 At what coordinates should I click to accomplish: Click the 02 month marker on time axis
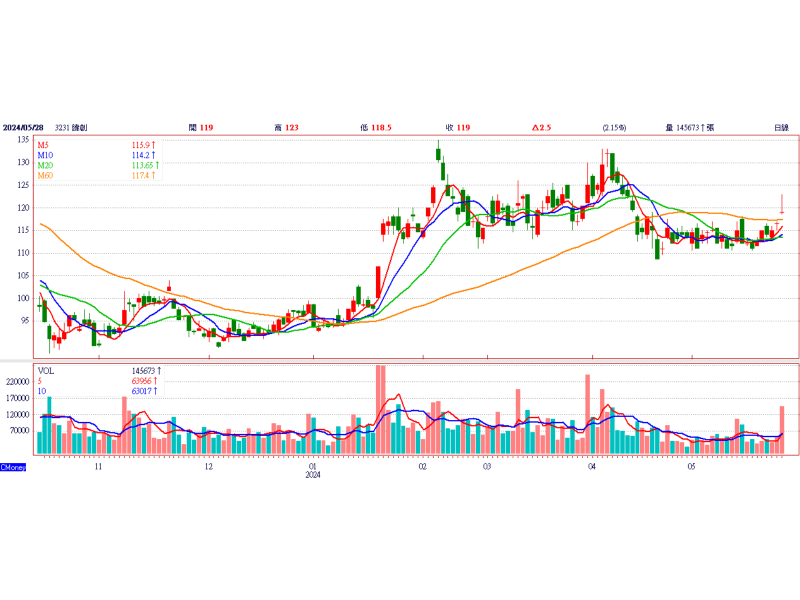tap(422, 467)
